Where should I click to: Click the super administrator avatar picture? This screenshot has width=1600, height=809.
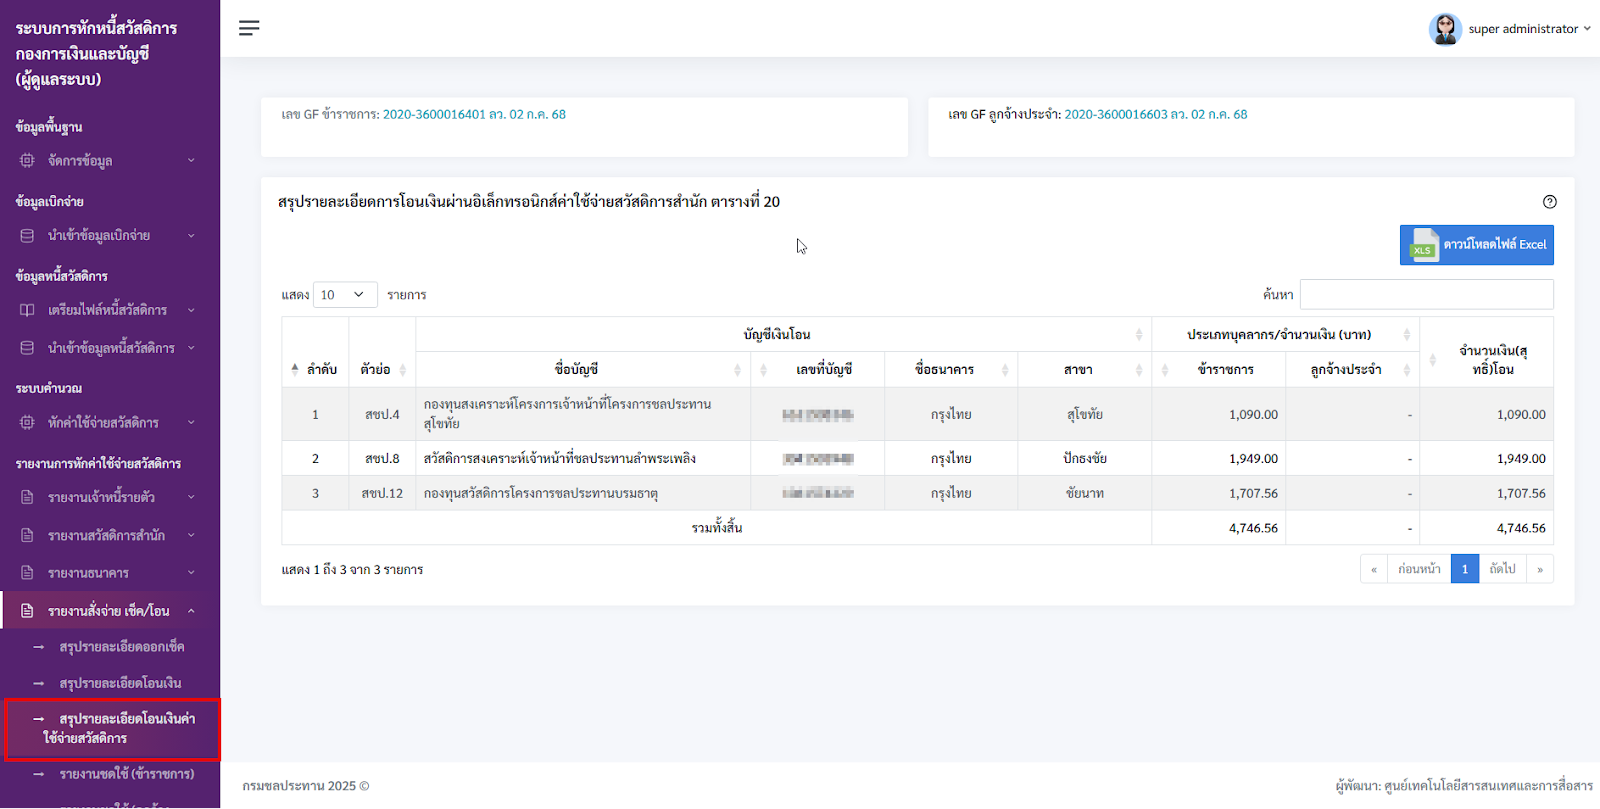click(1445, 29)
